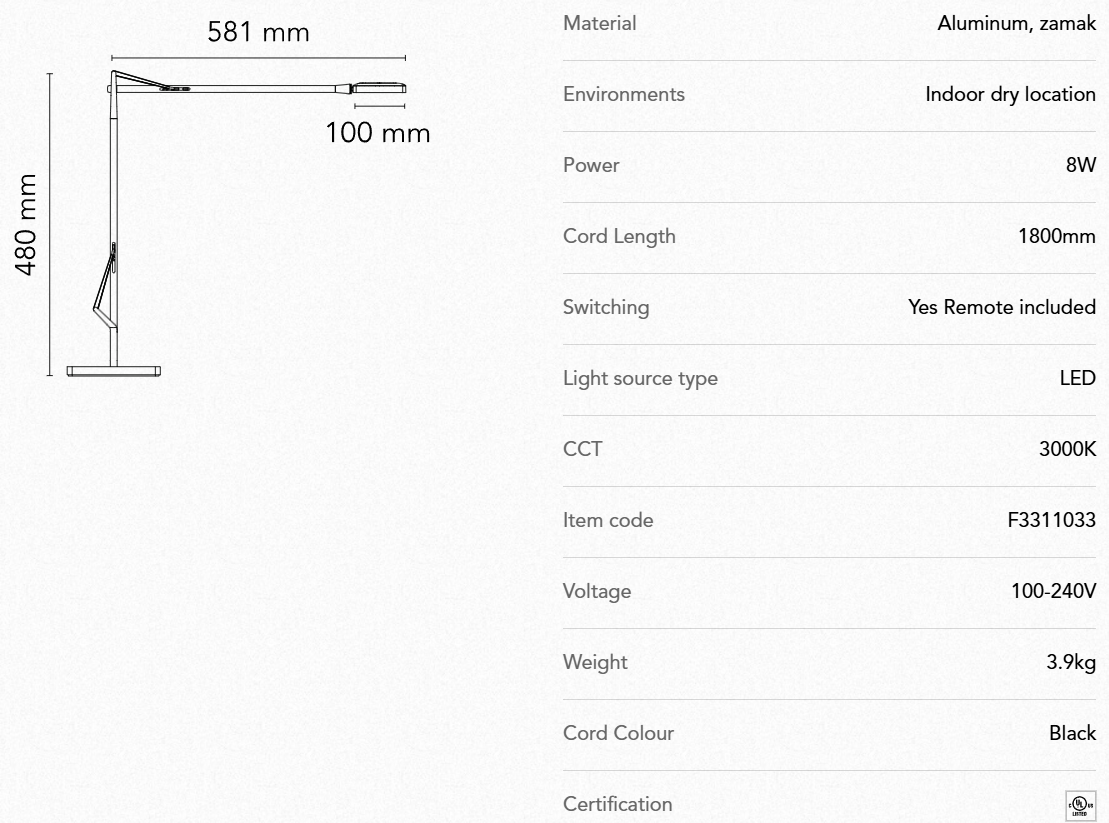The image size is (1109, 823).
Task: Select the Light source type label
Action: (x=640, y=378)
